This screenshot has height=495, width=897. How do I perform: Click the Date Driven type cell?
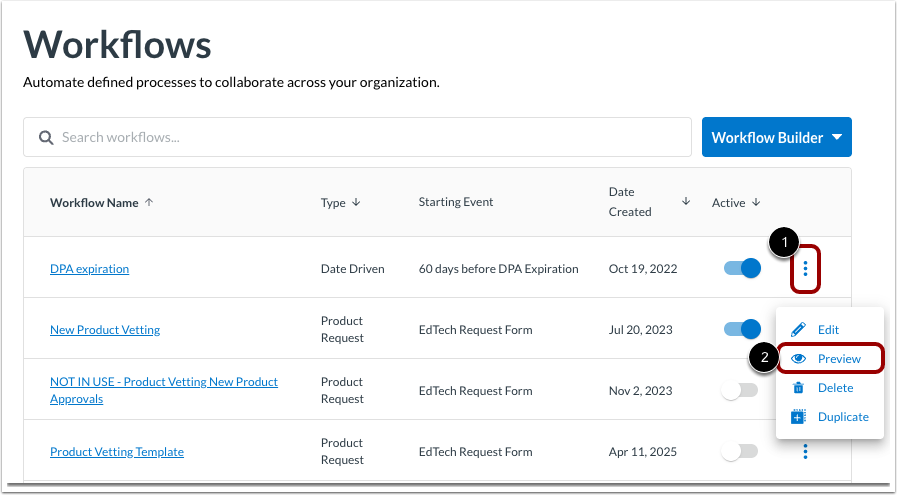[352, 268]
